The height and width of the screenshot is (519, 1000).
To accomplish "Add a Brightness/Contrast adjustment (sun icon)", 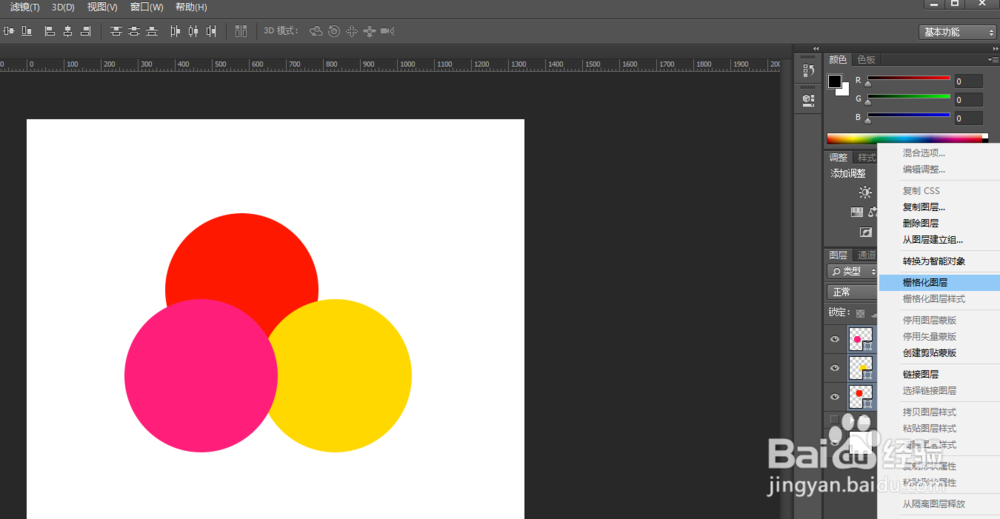I will (x=865, y=192).
